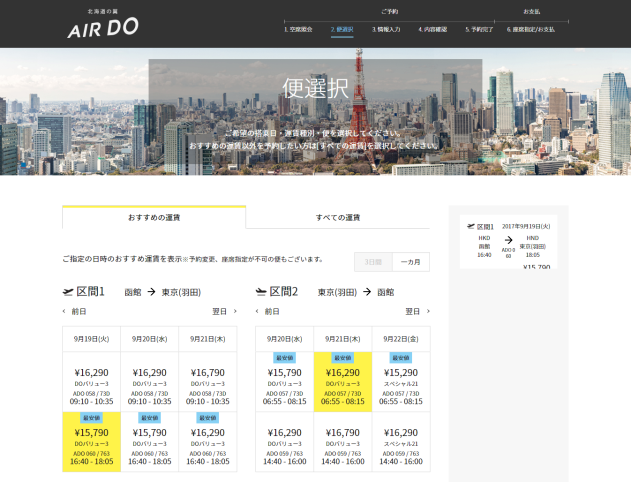
Task: Select 区間1 9月21日 16:40 flight ¥16,290
Action: [x=208, y=442]
